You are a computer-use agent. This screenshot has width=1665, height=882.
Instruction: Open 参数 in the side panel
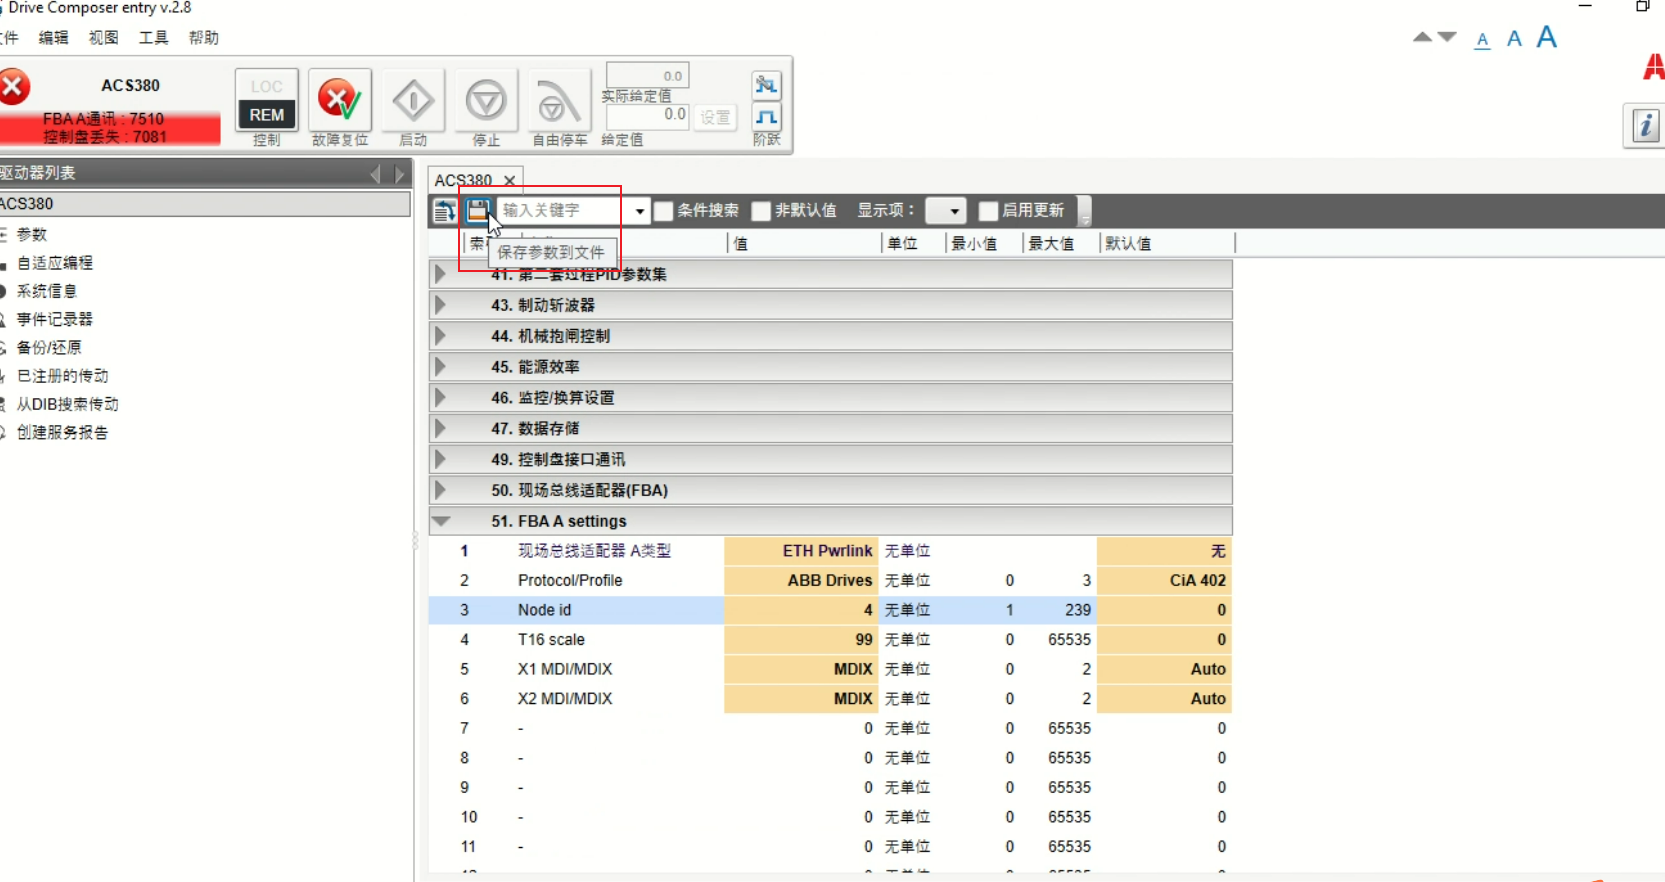pos(32,234)
